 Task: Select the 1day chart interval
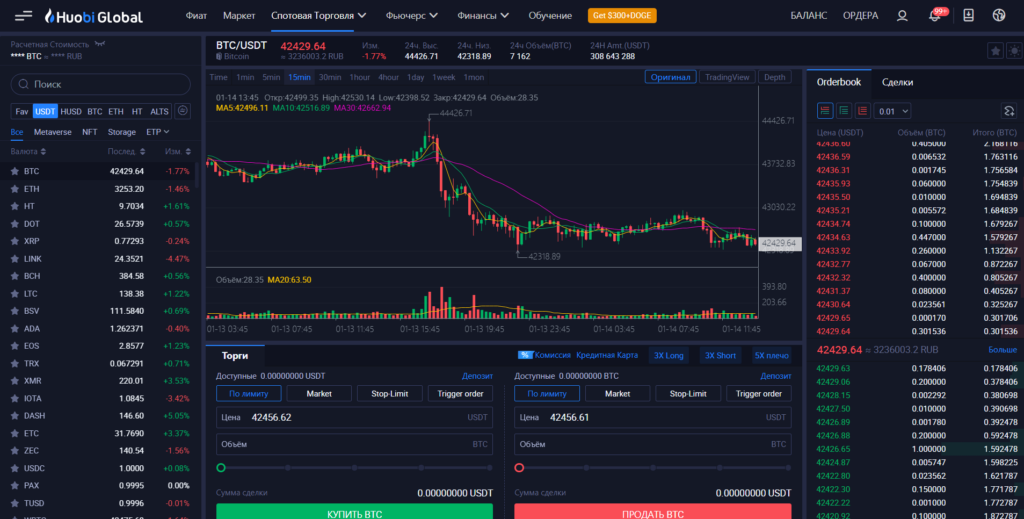[415, 77]
